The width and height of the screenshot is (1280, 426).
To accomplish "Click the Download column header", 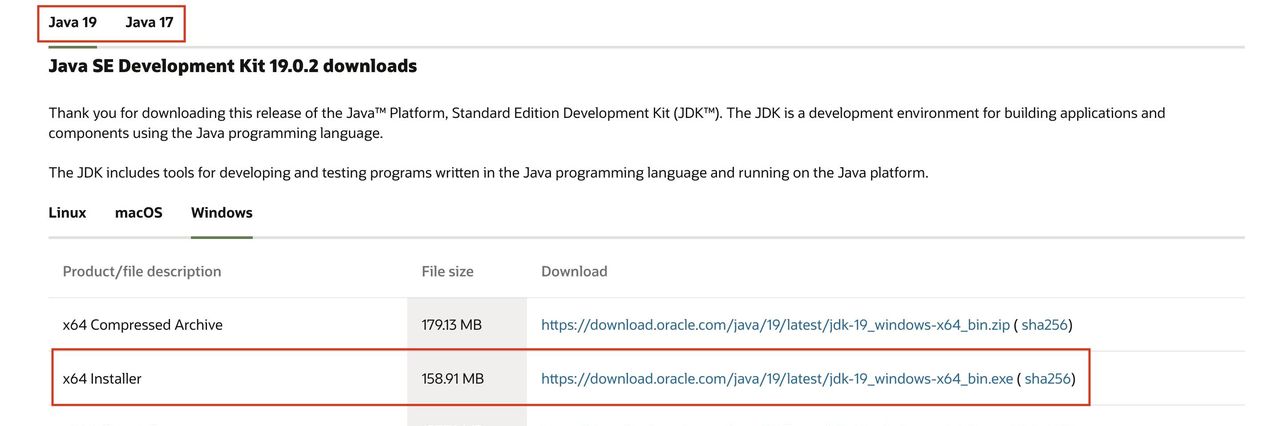I will 574,272.
